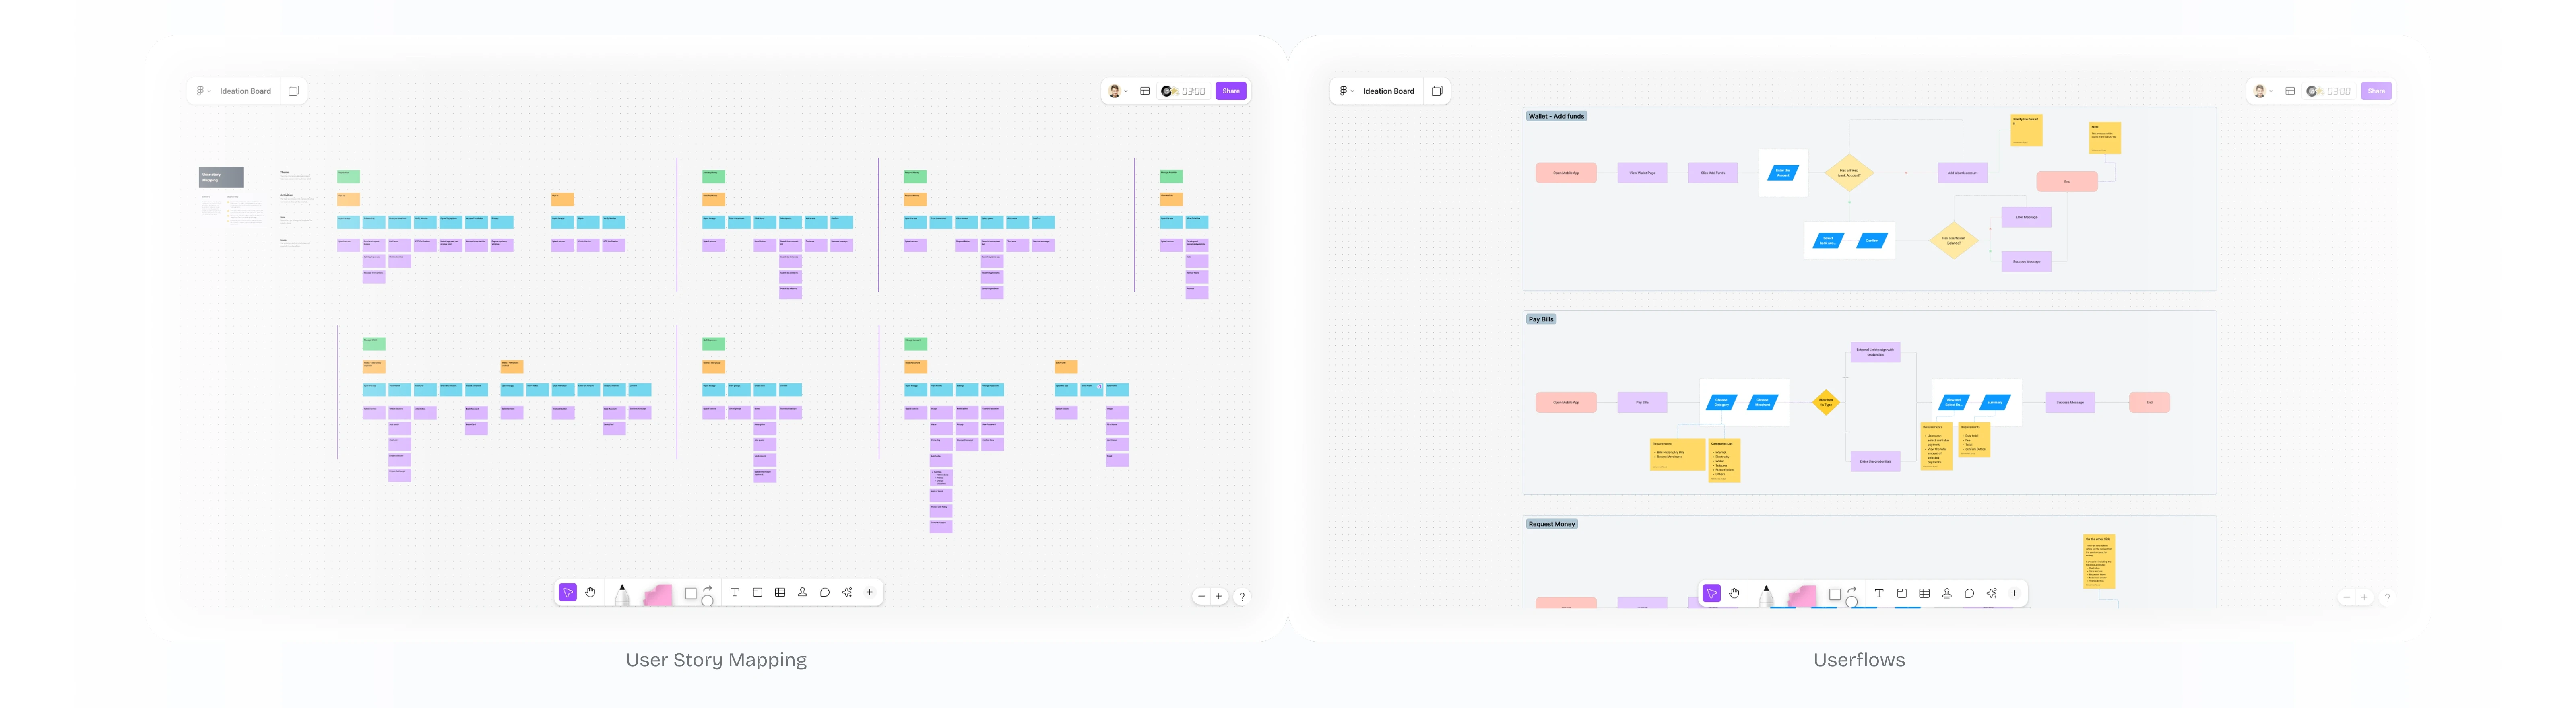This screenshot has height=708, width=2576.
Task: Open the comment tool in left board toolbar
Action: point(825,593)
